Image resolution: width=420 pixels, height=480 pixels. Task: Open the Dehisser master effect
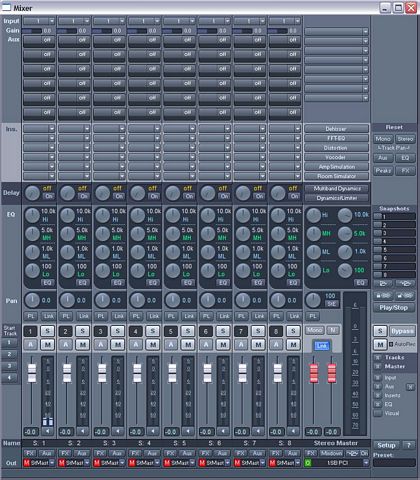[336, 129]
